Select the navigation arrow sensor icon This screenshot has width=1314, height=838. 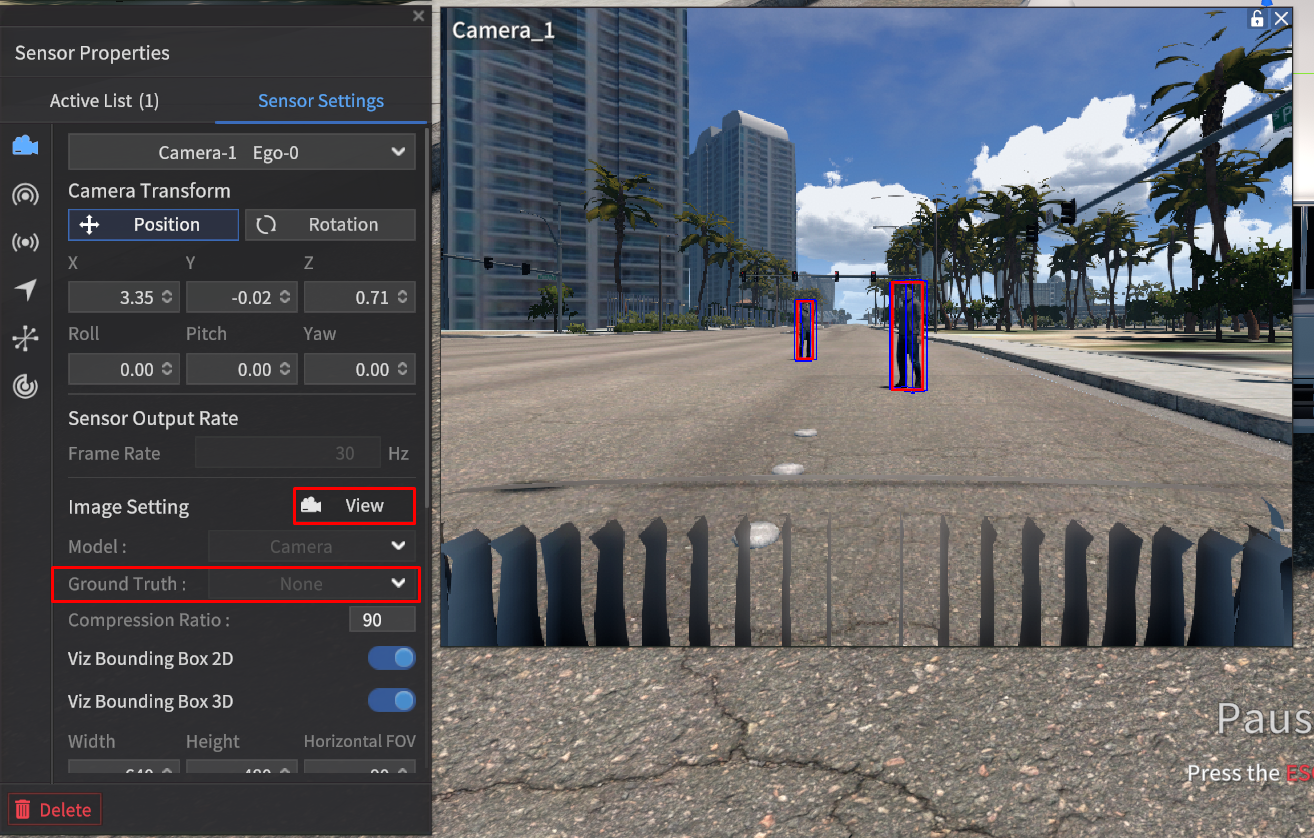(25, 290)
